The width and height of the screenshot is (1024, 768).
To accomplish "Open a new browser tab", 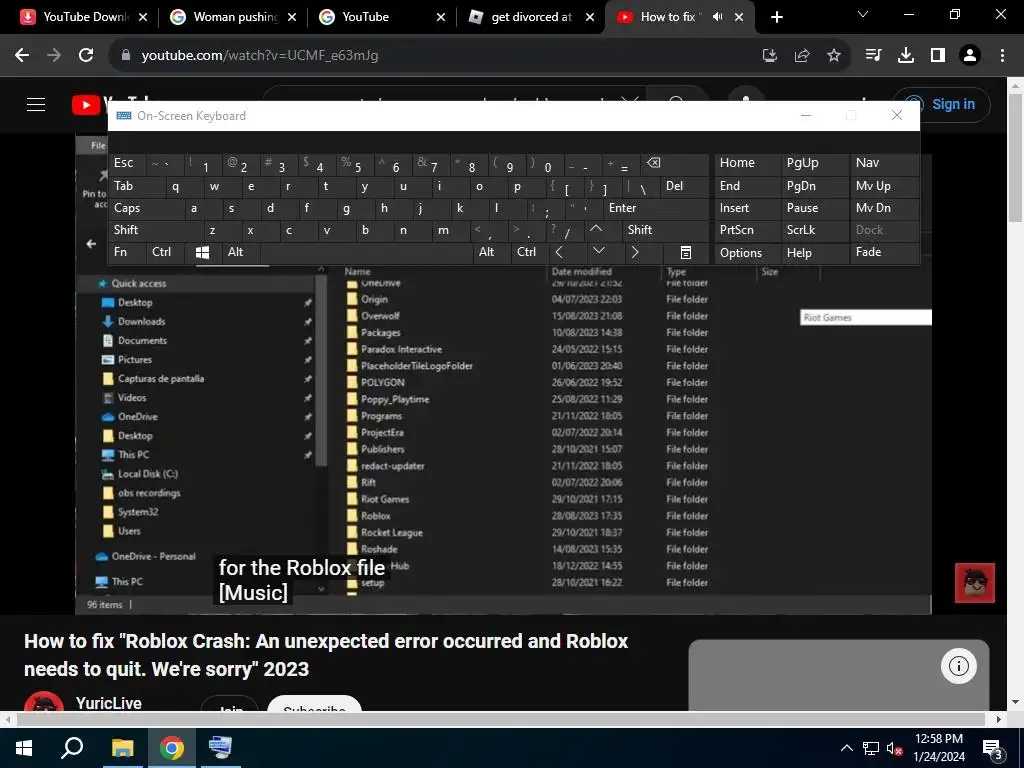I will click(776, 17).
